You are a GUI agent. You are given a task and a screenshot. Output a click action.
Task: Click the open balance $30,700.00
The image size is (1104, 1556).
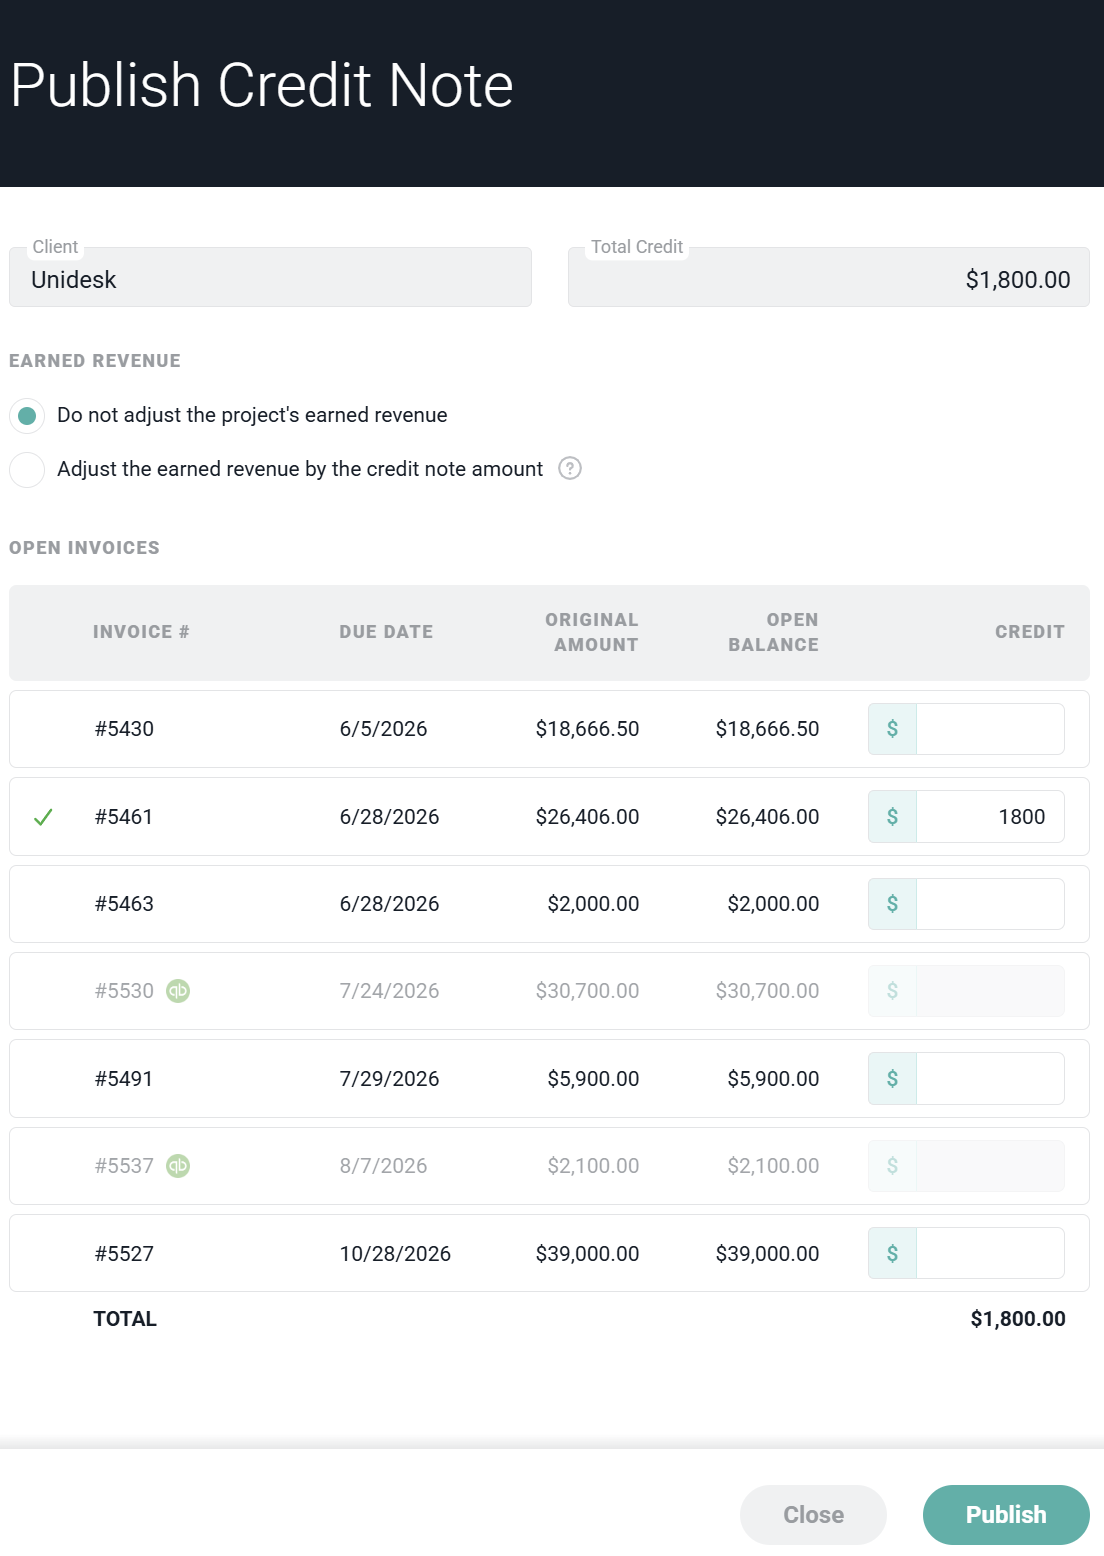click(767, 991)
